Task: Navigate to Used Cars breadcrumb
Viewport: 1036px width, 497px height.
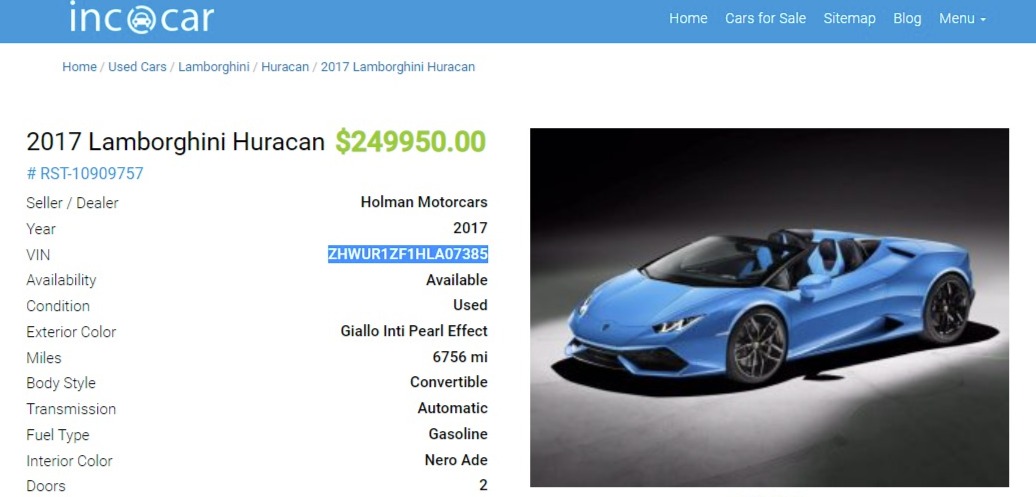Action: (137, 67)
